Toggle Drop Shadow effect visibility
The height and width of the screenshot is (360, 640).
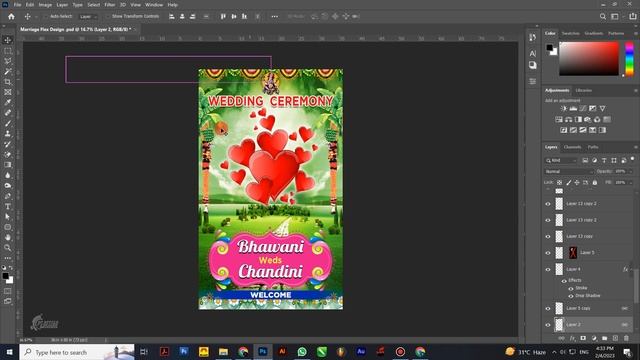(571, 296)
